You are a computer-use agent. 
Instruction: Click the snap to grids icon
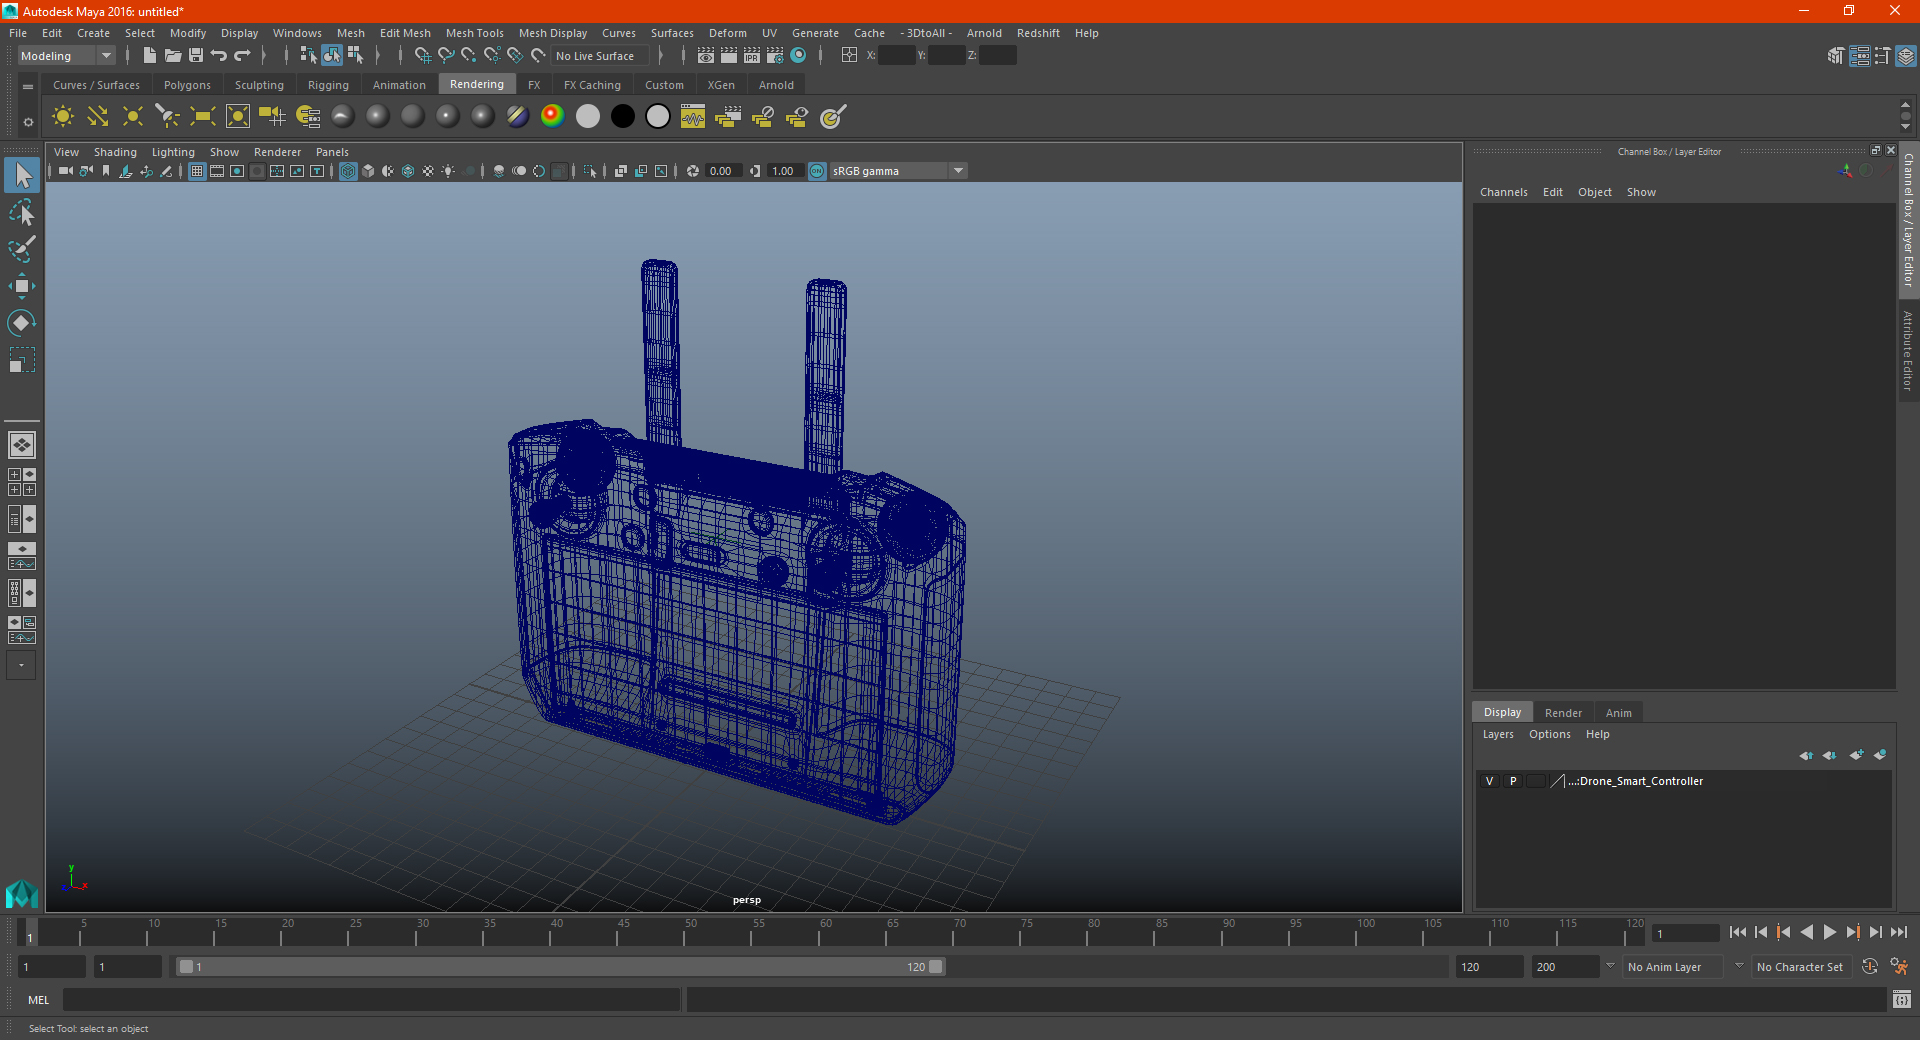(422, 55)
